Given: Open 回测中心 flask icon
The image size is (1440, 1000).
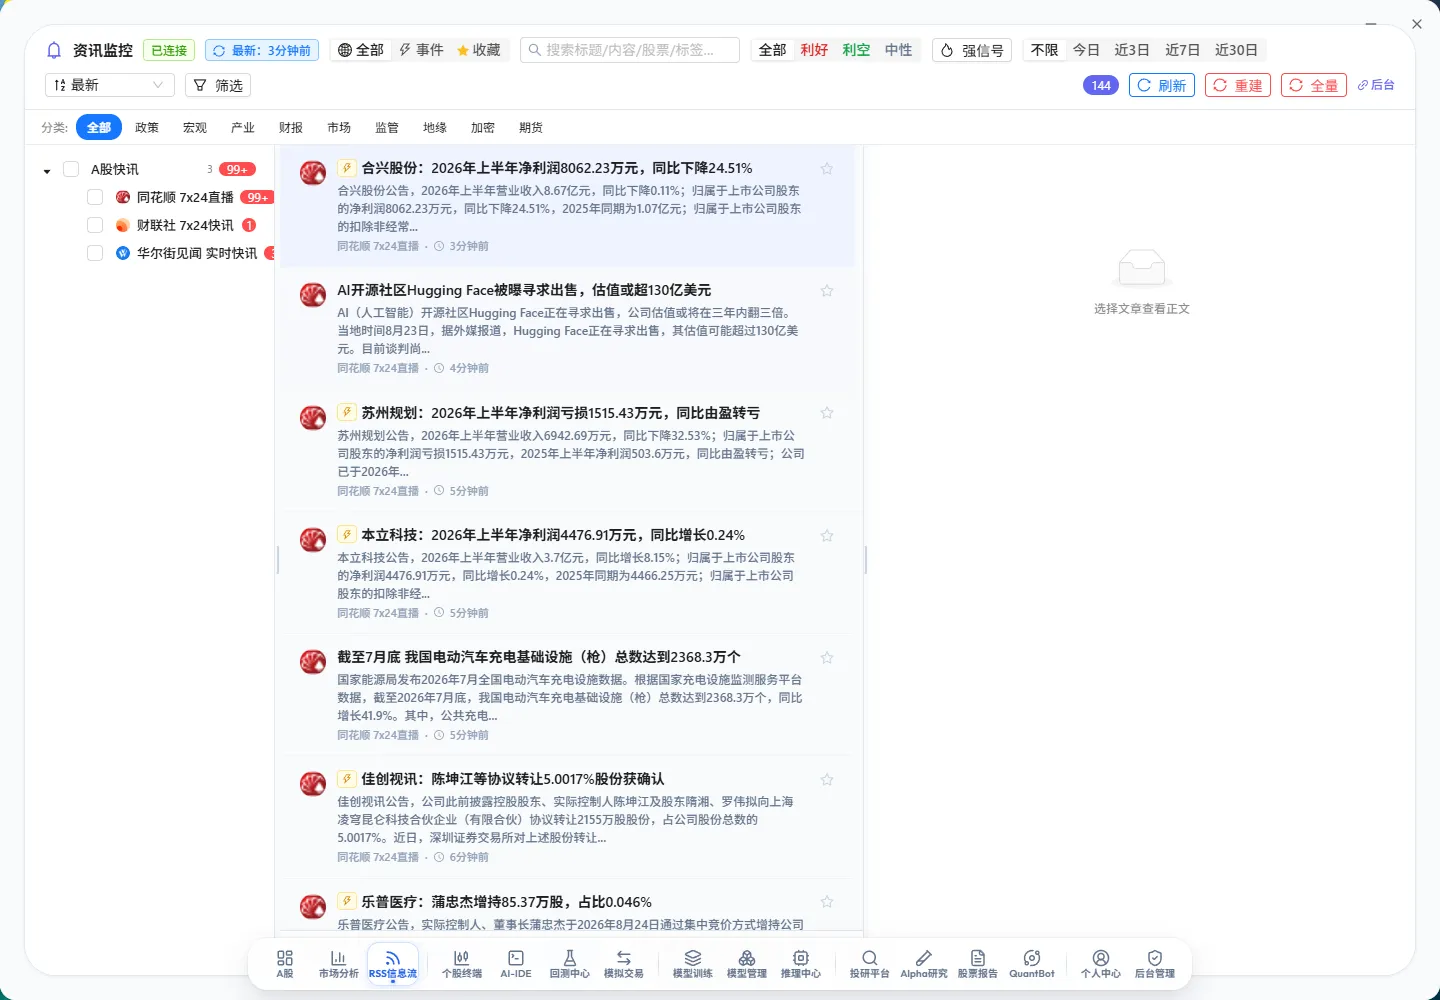Looking at the screenshot, I should (x=570, y=964).
